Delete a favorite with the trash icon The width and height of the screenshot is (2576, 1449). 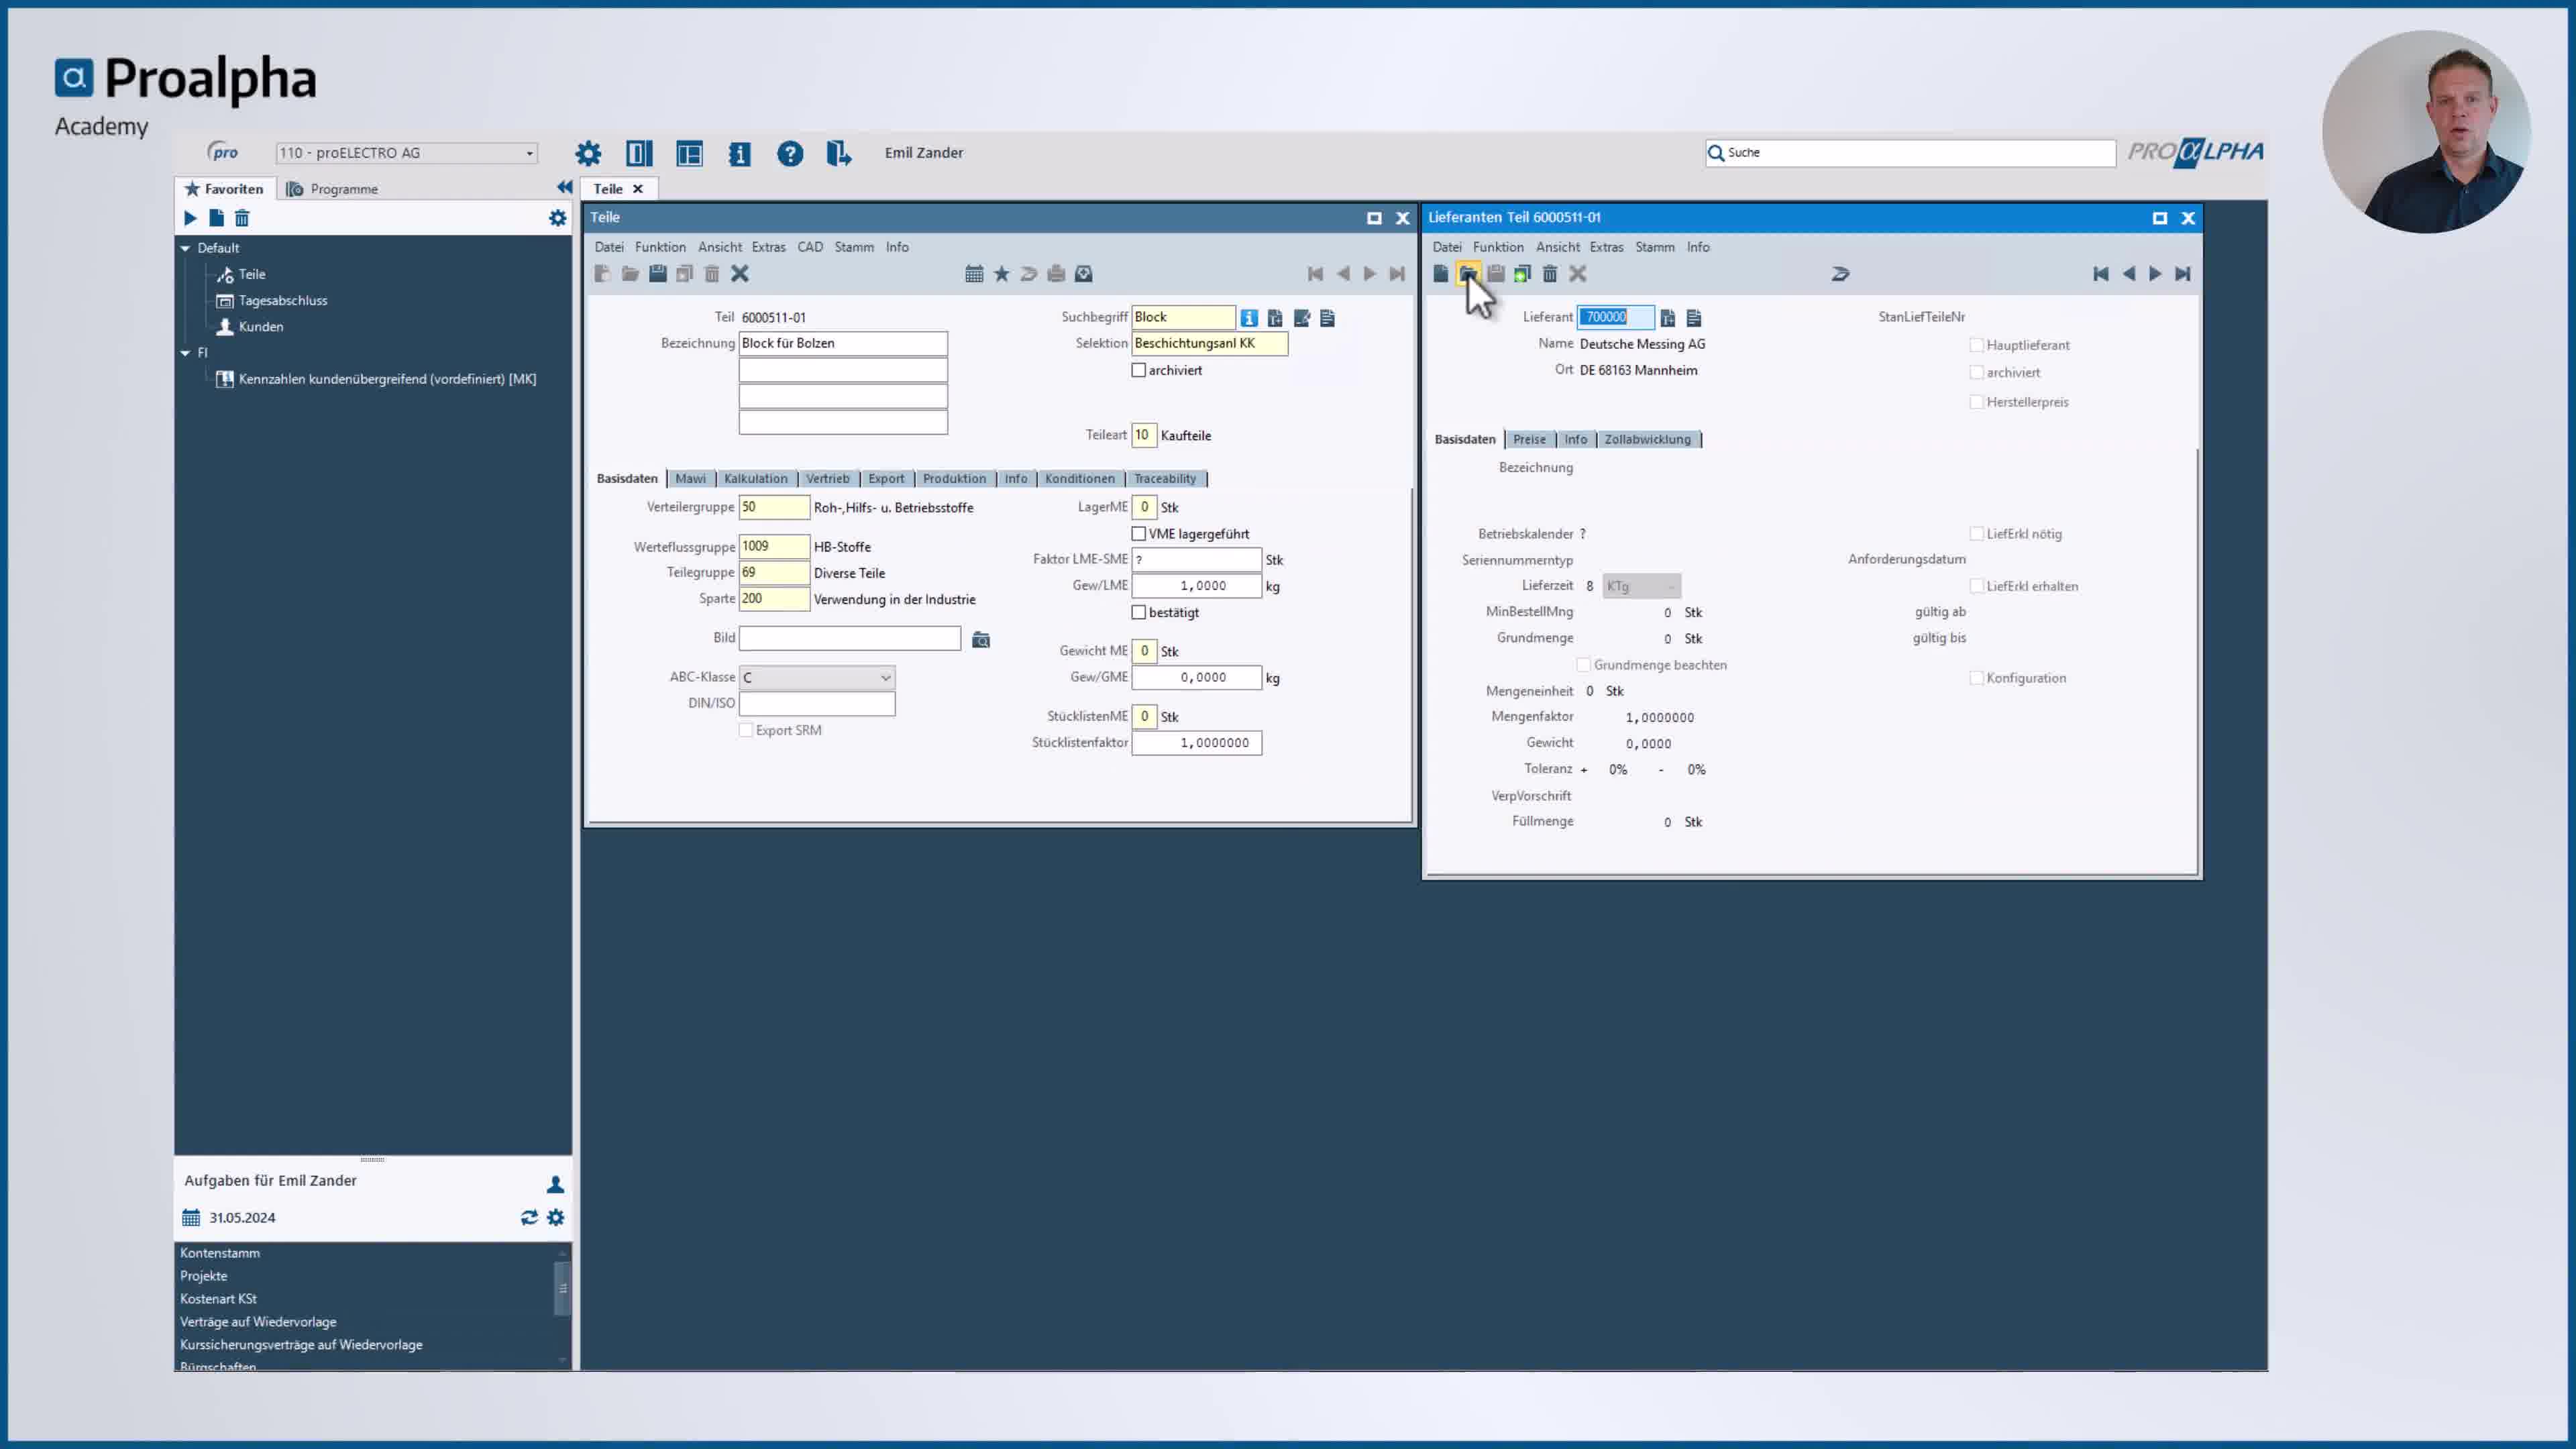pyautogui.click(x=242, y=218)
